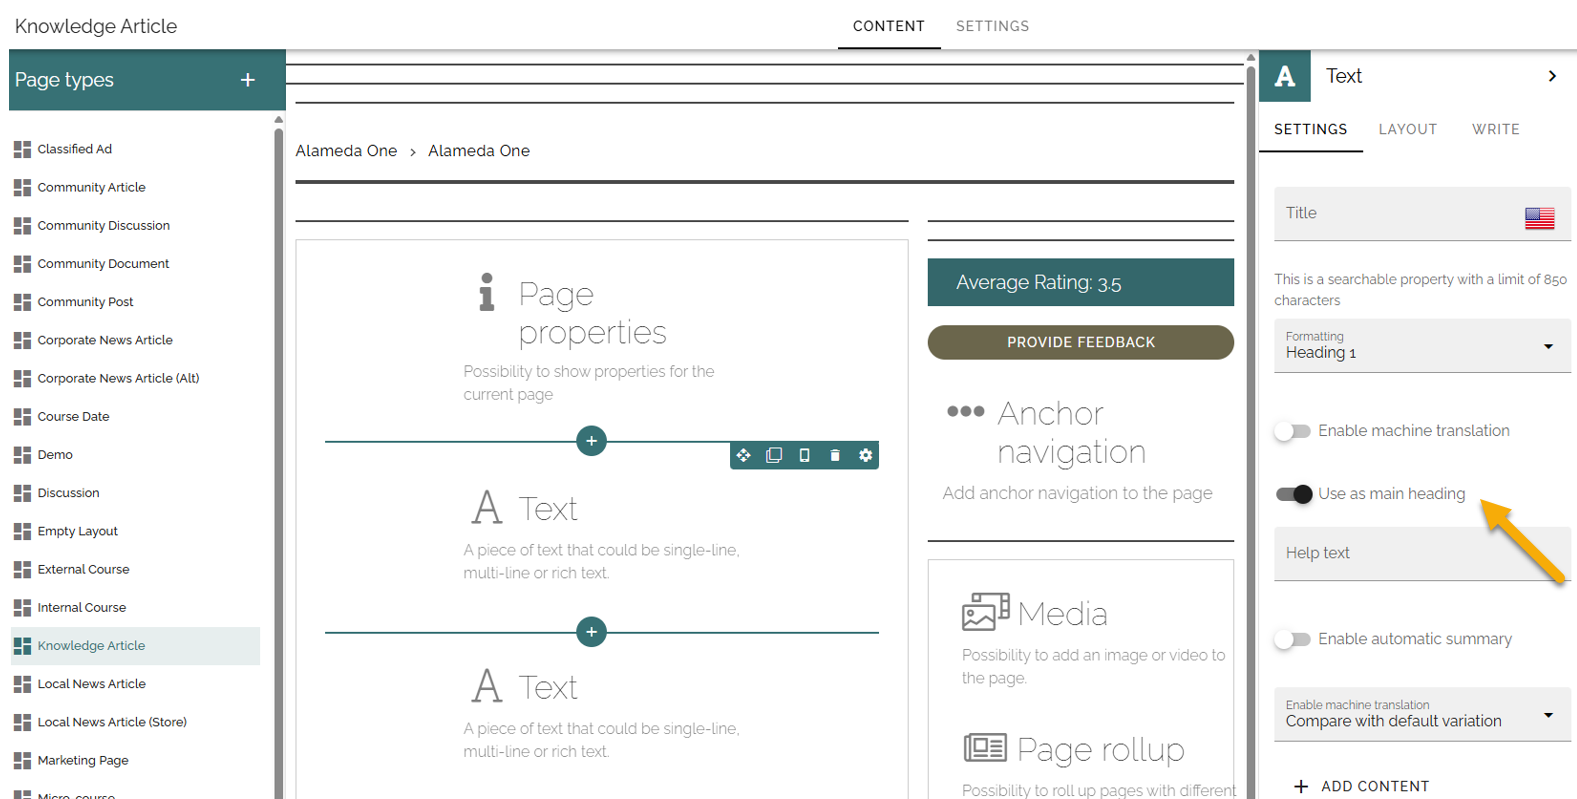Switch to the top SETTINGS tab
This screenshot has width=1577, height=799.
(x=992, y=26)
